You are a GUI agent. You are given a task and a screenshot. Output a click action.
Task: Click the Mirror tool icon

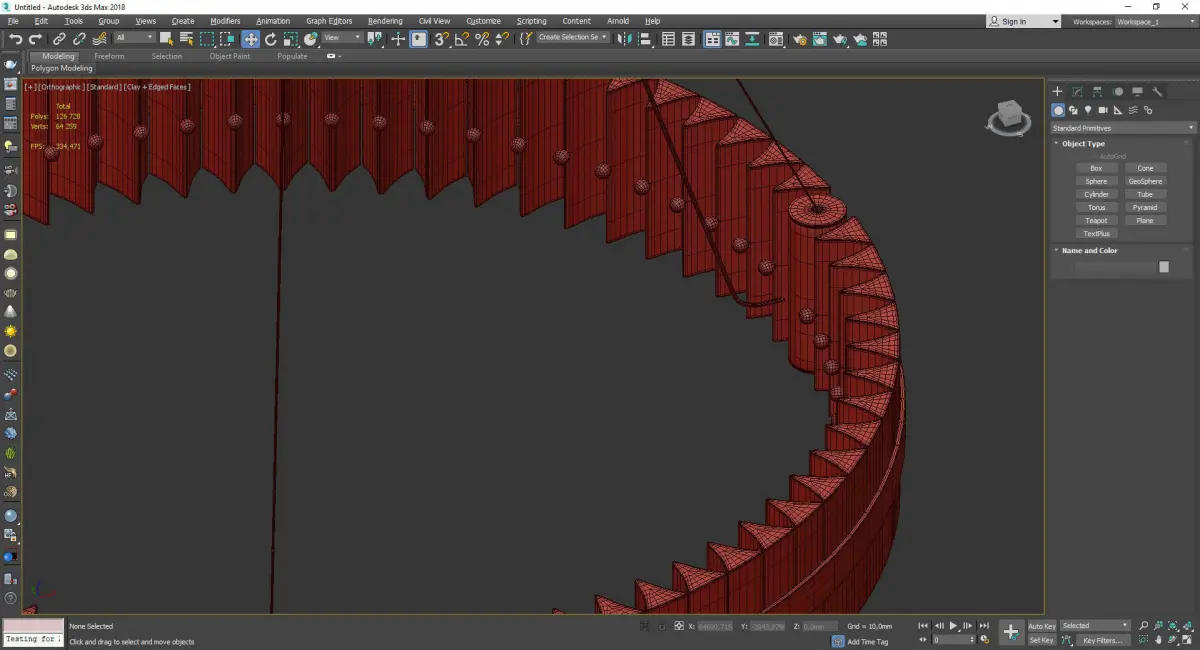tap(624, 39)
